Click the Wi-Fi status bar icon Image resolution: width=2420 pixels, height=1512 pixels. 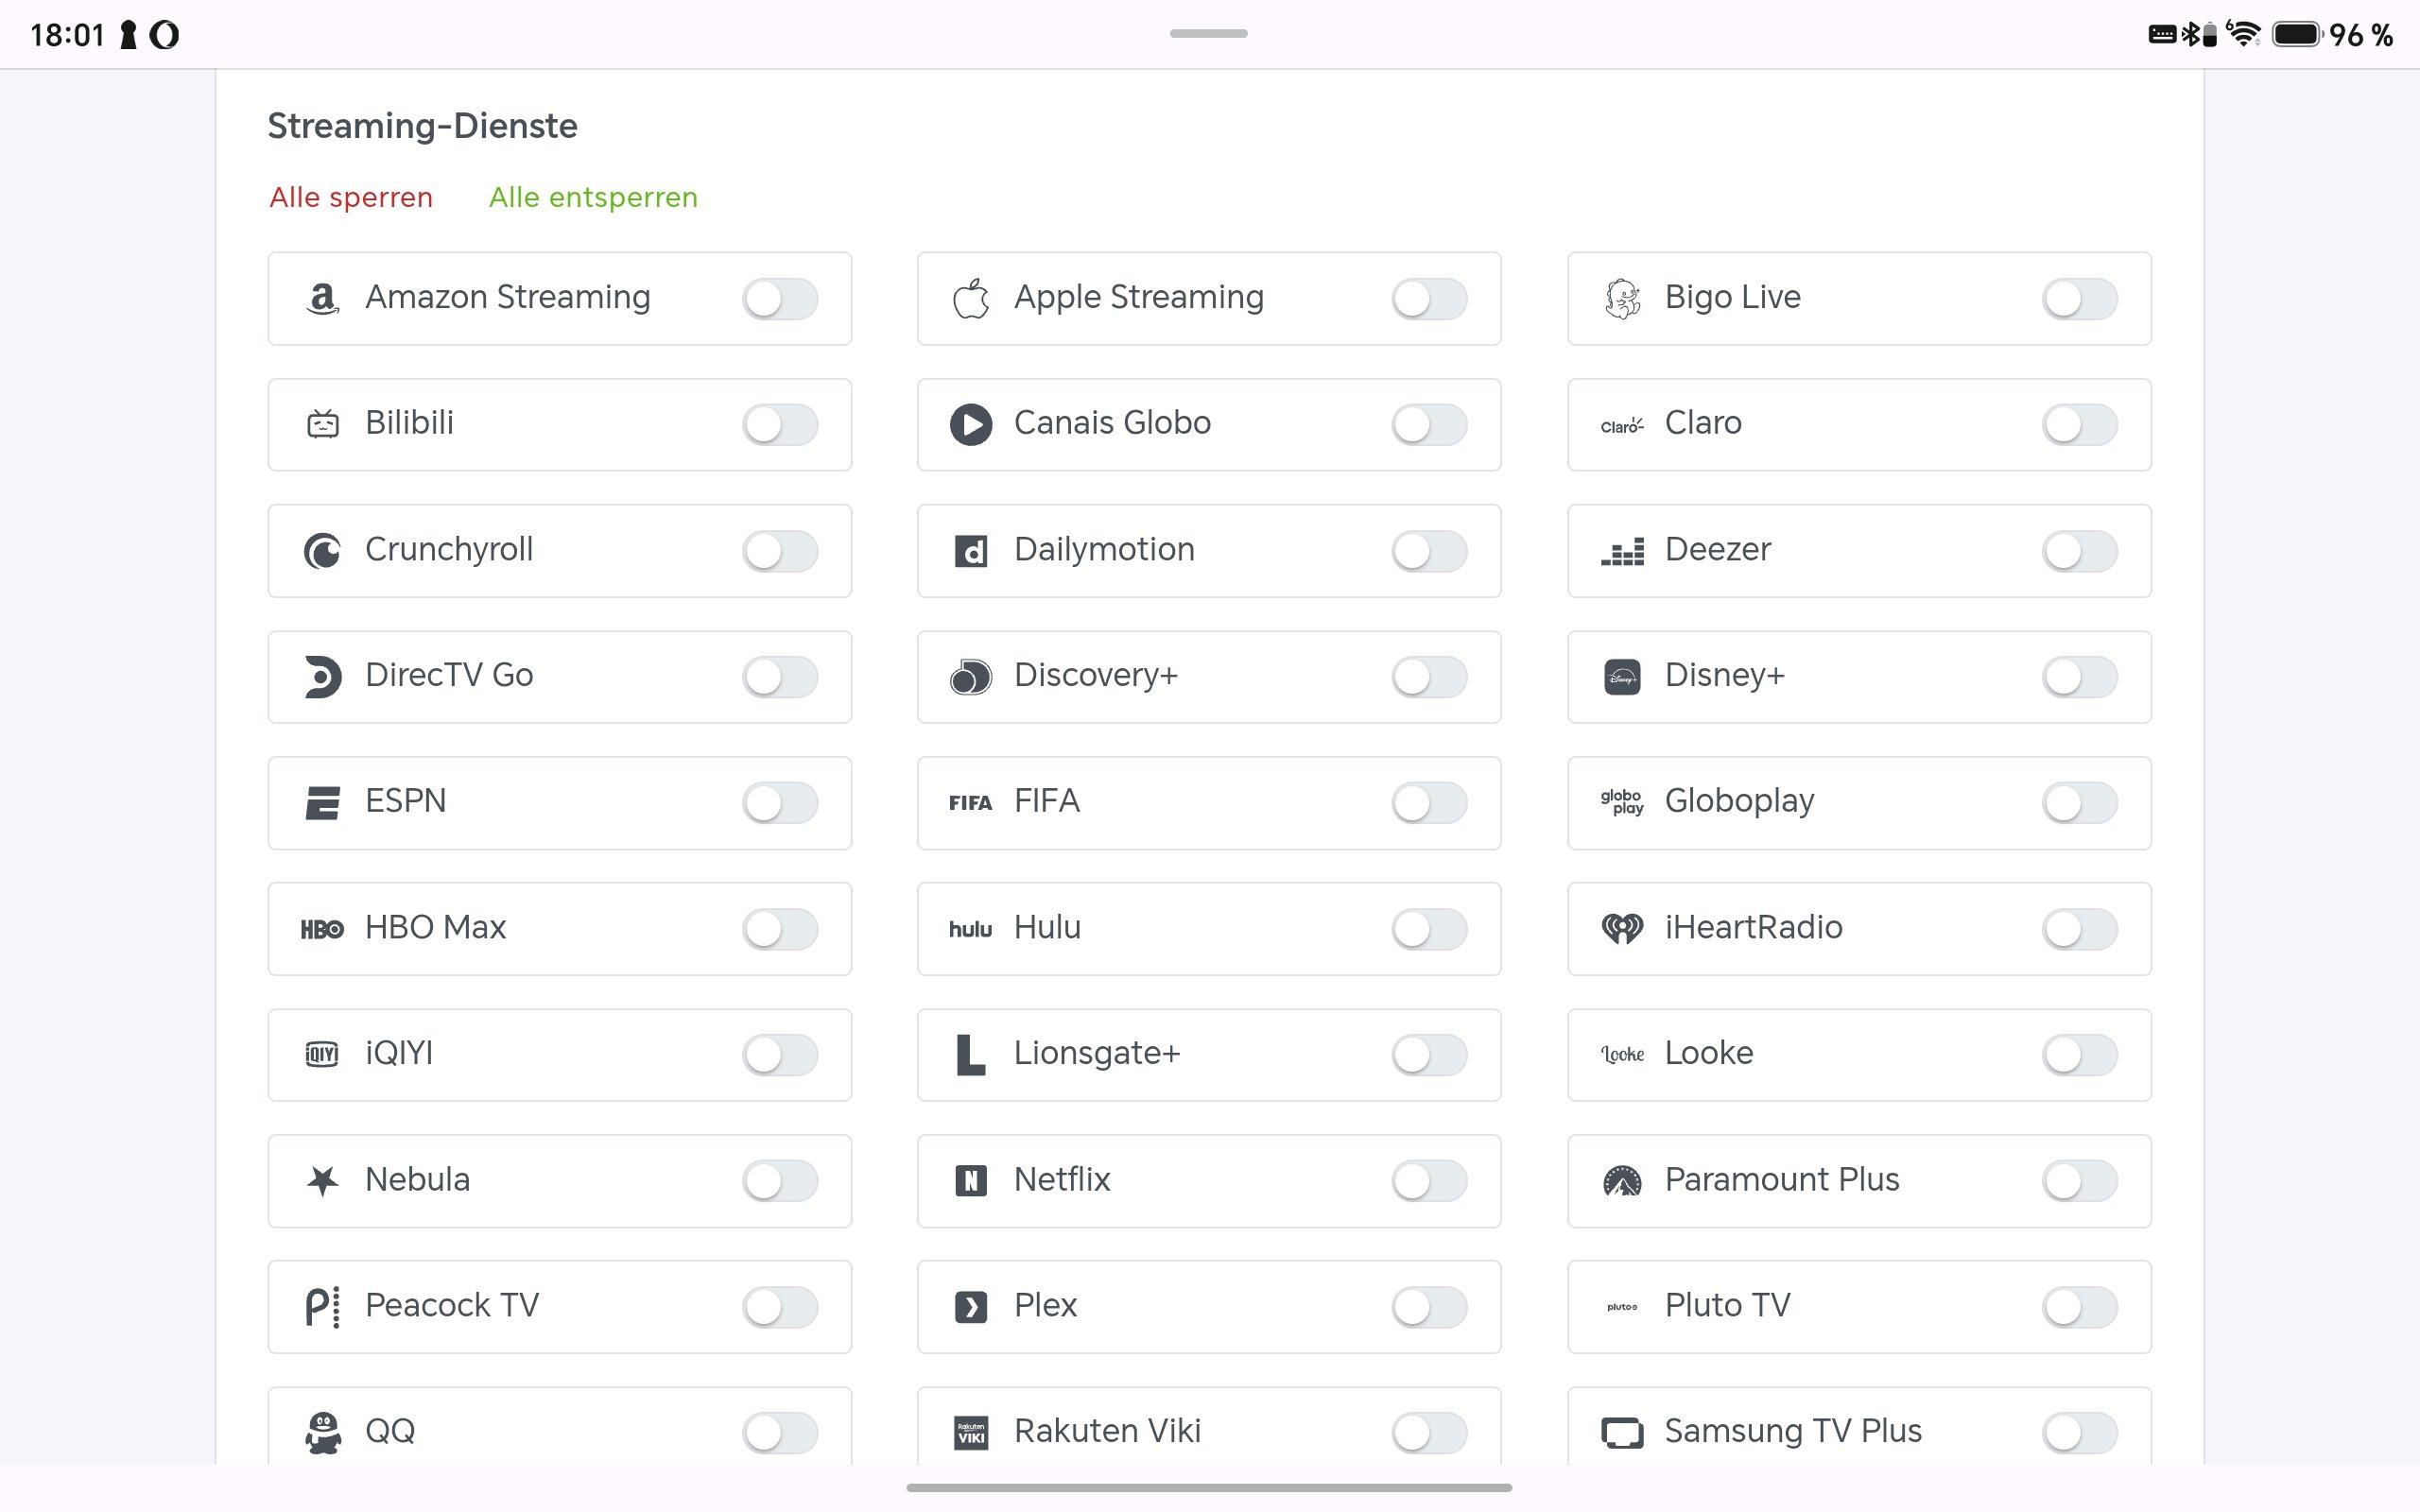point(2244,34)
